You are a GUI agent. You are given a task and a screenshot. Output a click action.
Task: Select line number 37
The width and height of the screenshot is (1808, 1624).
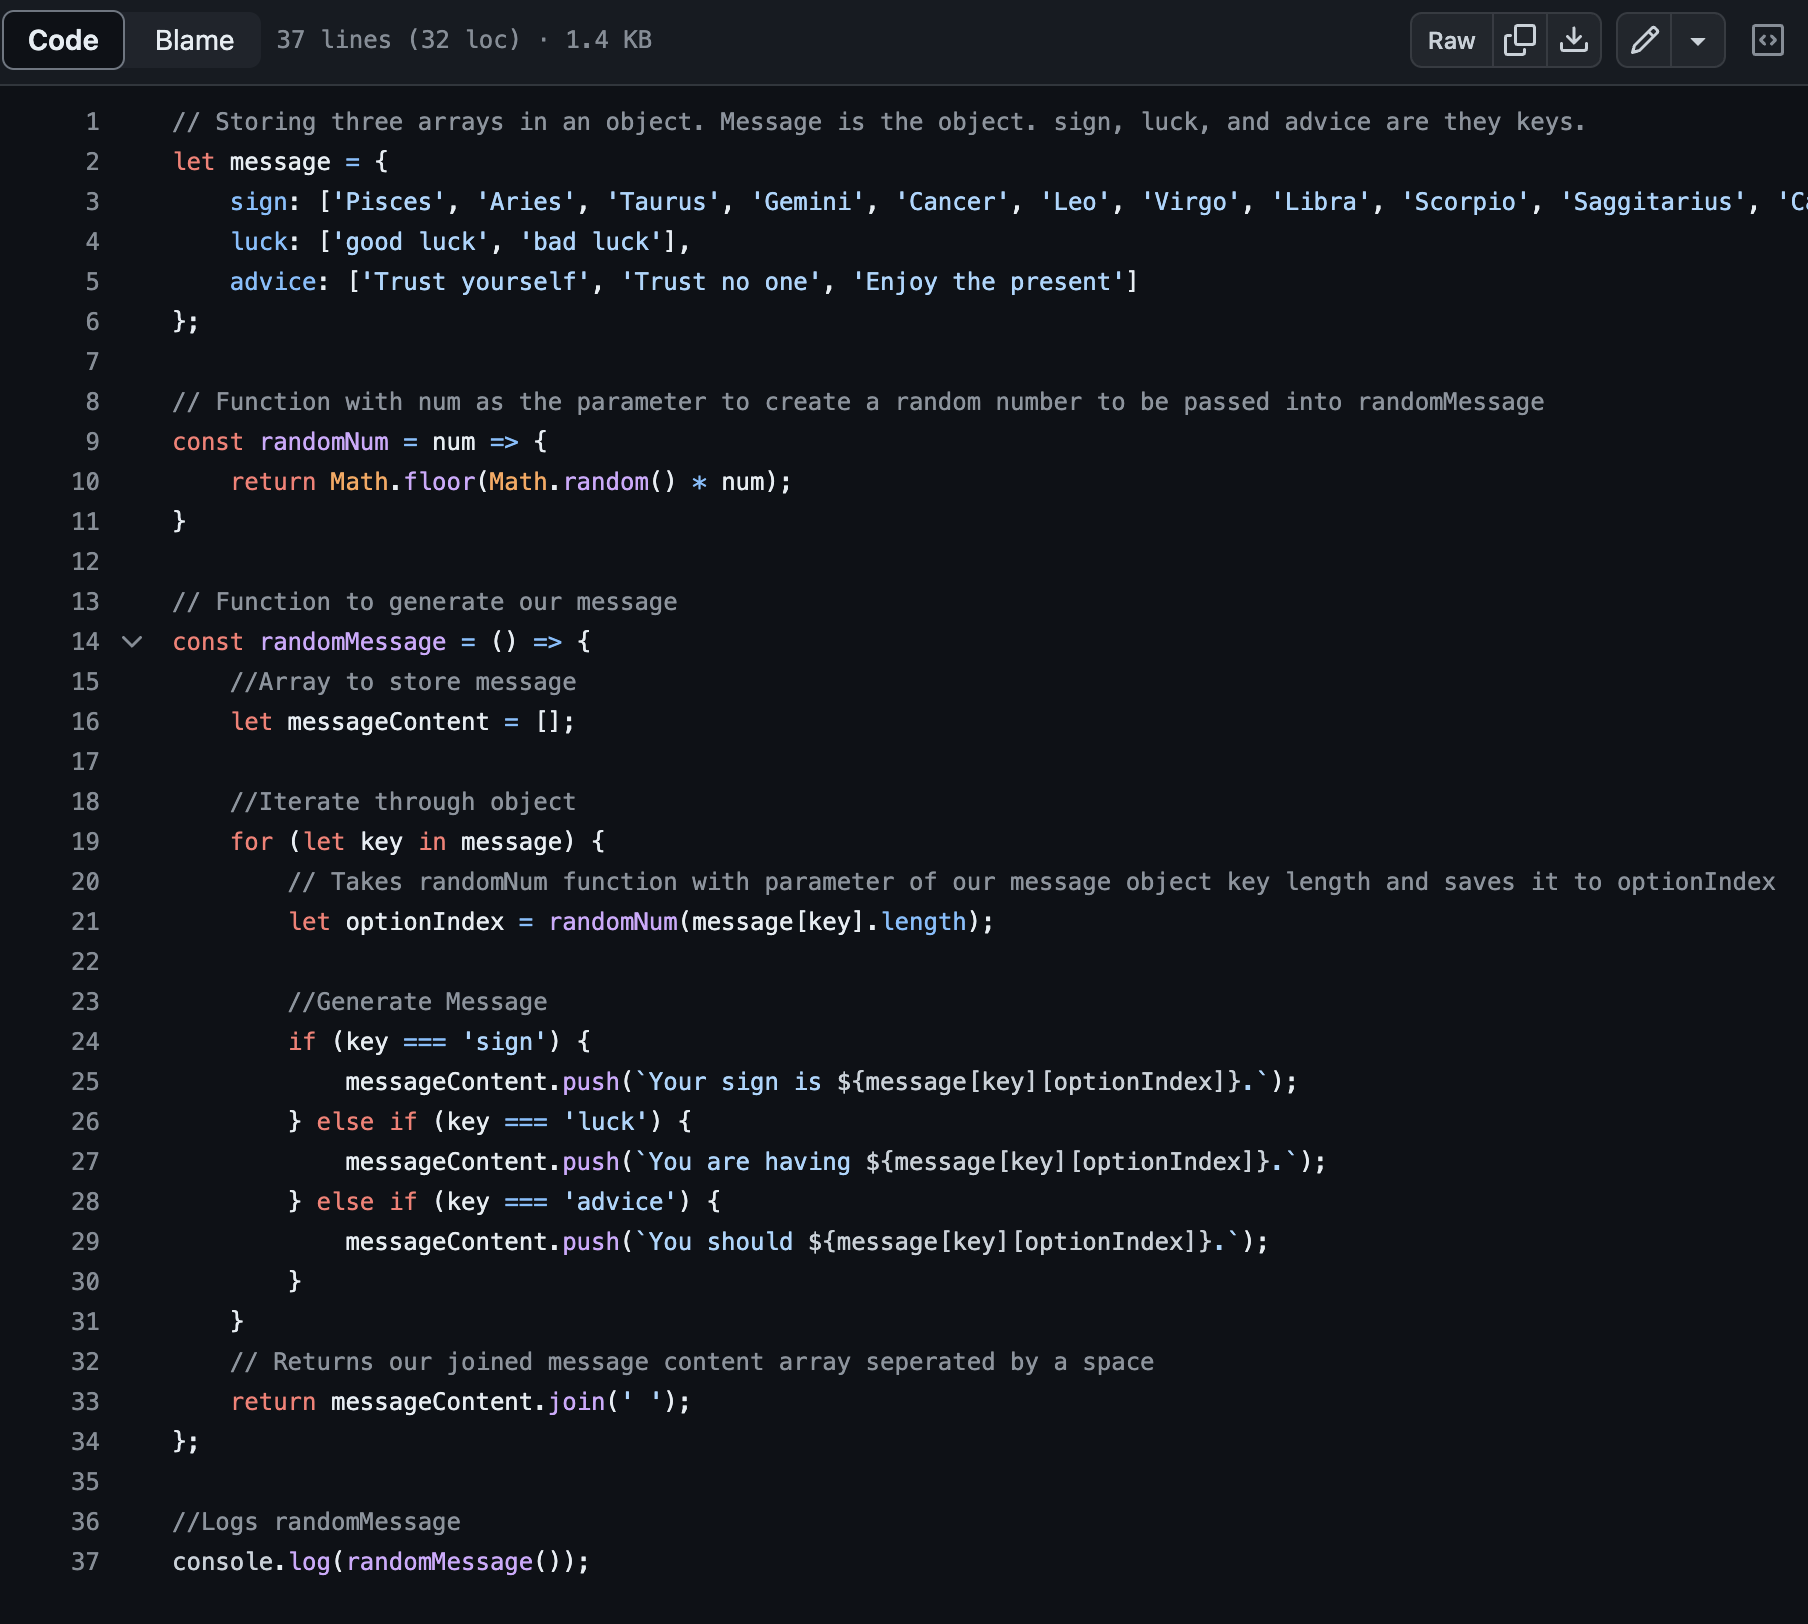[85, 1562]
